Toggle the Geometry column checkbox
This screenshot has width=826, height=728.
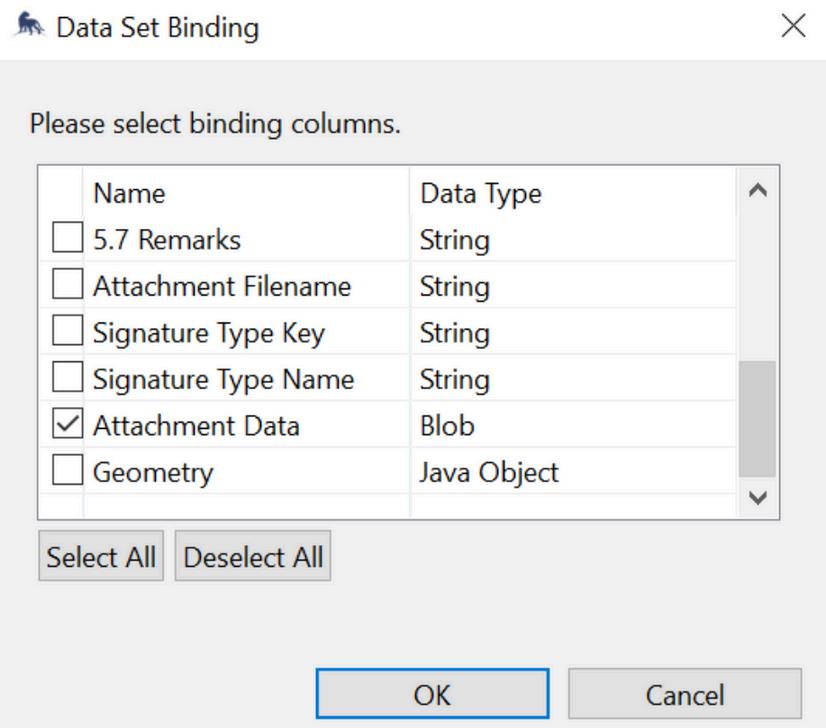pyautogui.click(x=66, y=472)
